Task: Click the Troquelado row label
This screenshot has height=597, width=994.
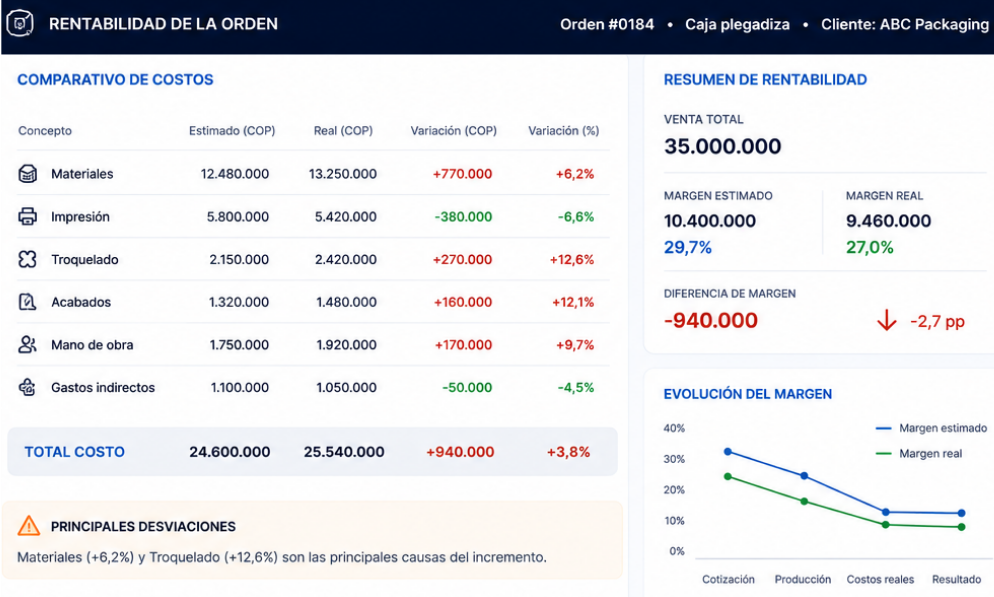Action: tap(85, 260)
